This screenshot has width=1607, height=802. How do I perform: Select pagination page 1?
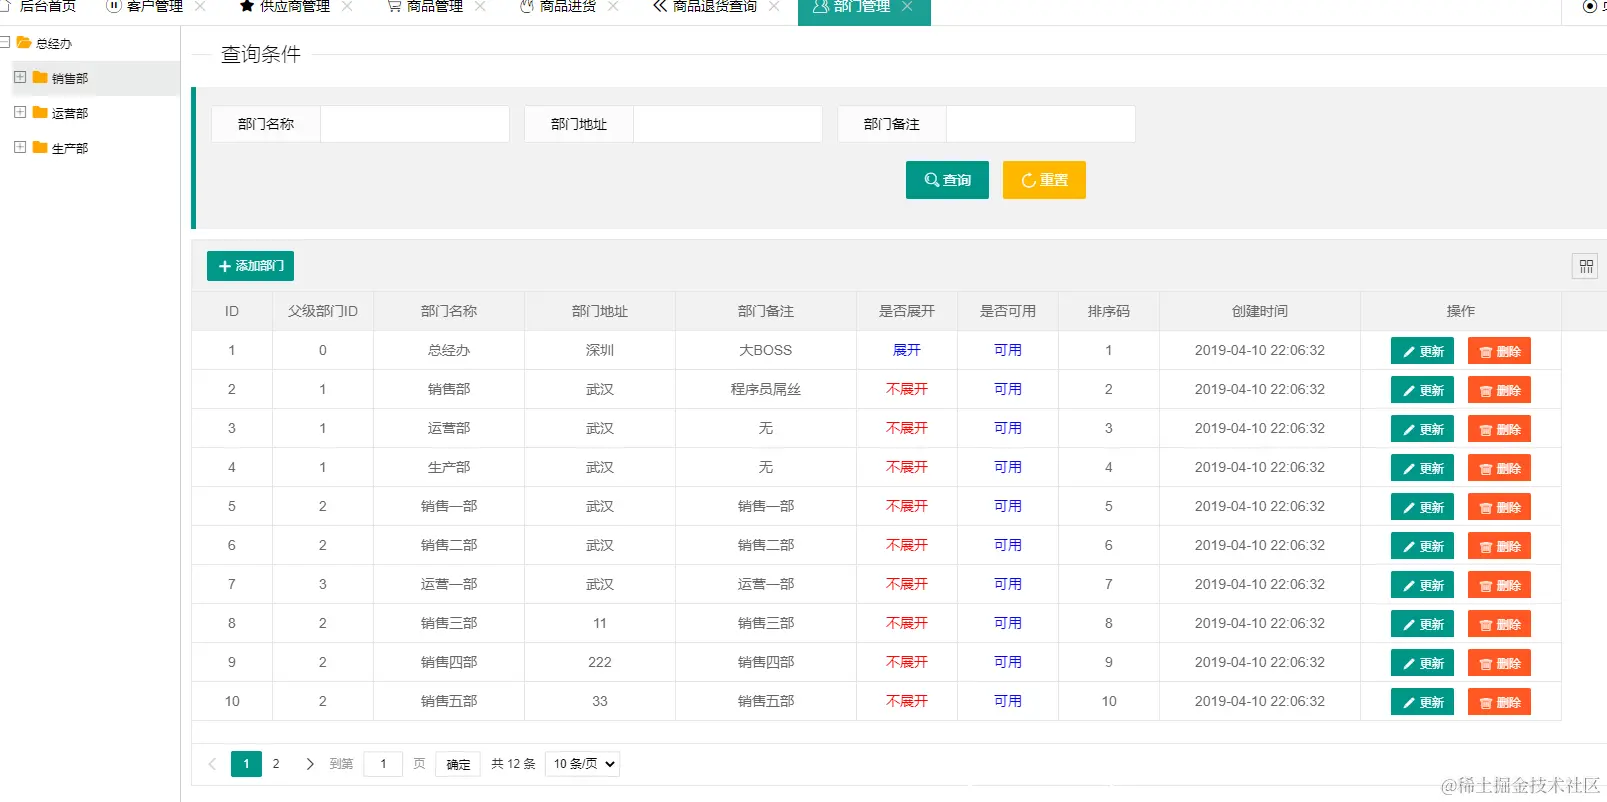(246, 764)
